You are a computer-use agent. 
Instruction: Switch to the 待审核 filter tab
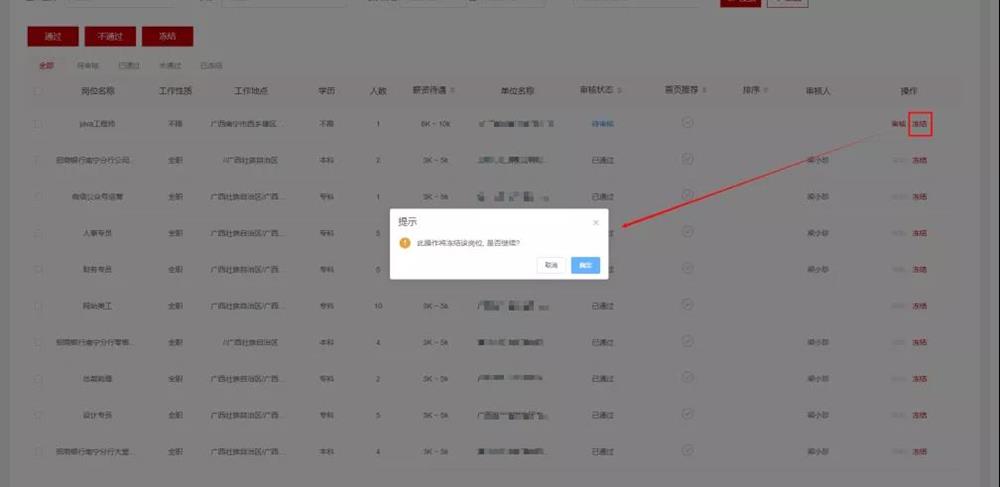[x=87, y=66]
